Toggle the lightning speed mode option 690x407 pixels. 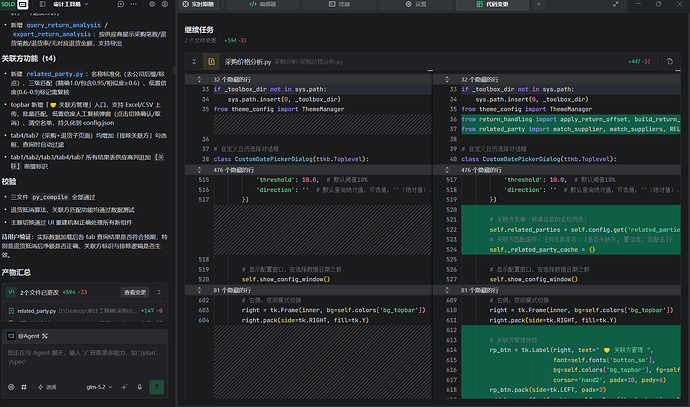coord(47,387)
